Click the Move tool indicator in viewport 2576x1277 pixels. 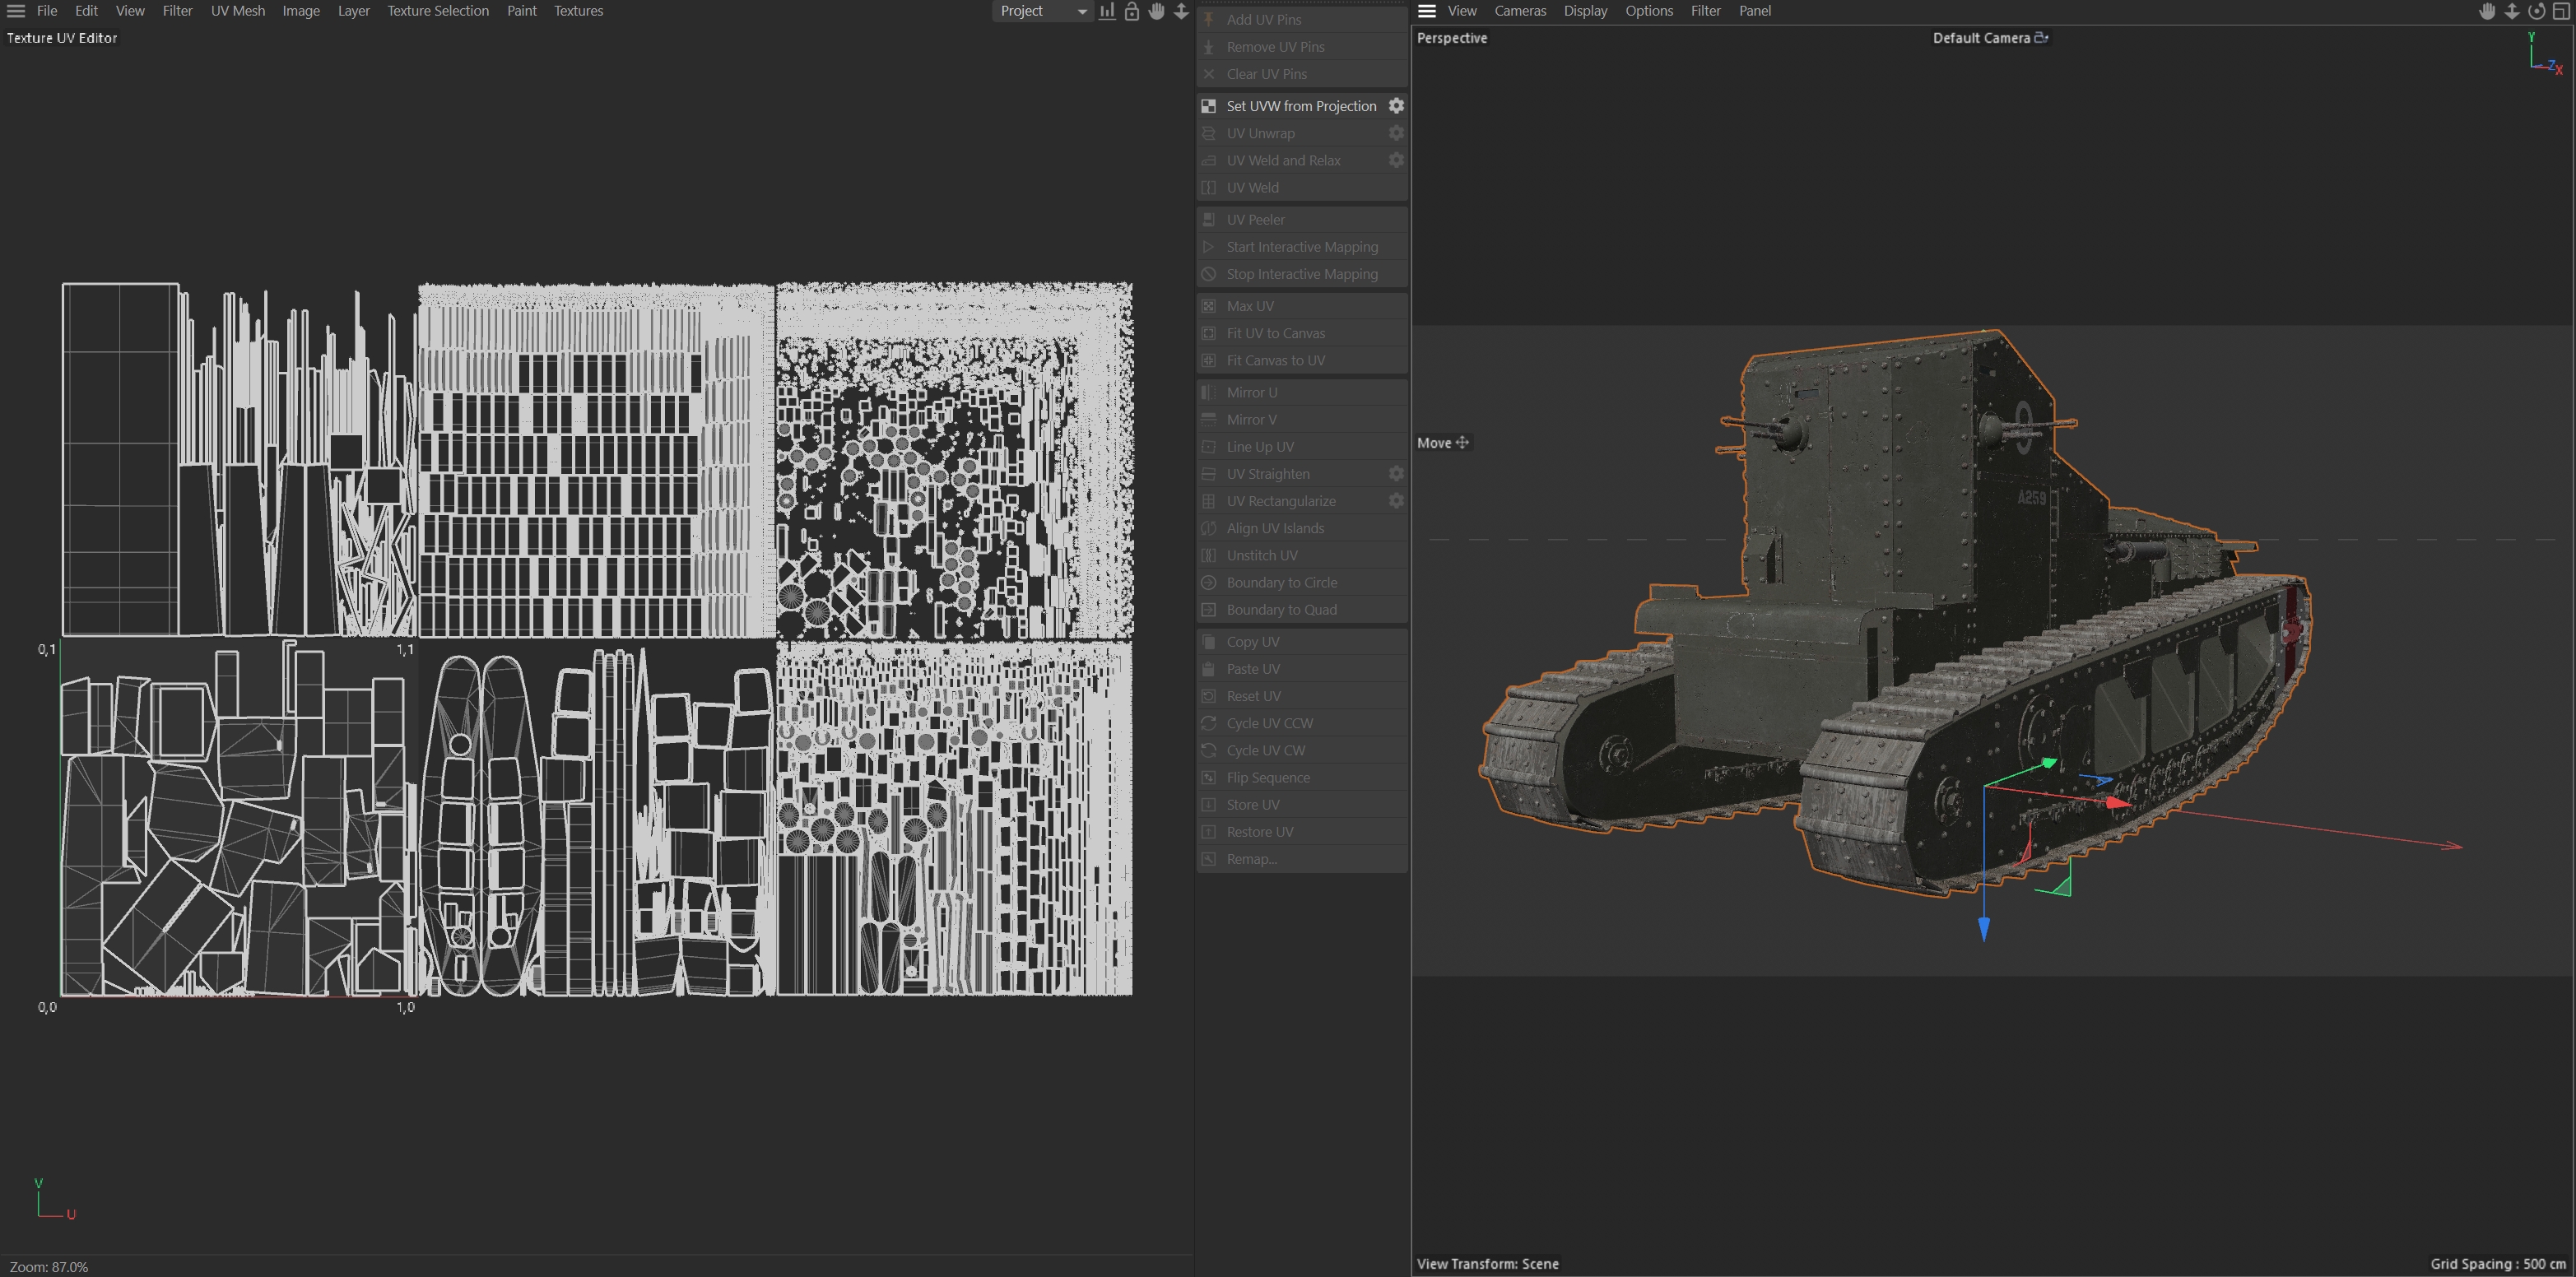click(x=1442, y=443)
